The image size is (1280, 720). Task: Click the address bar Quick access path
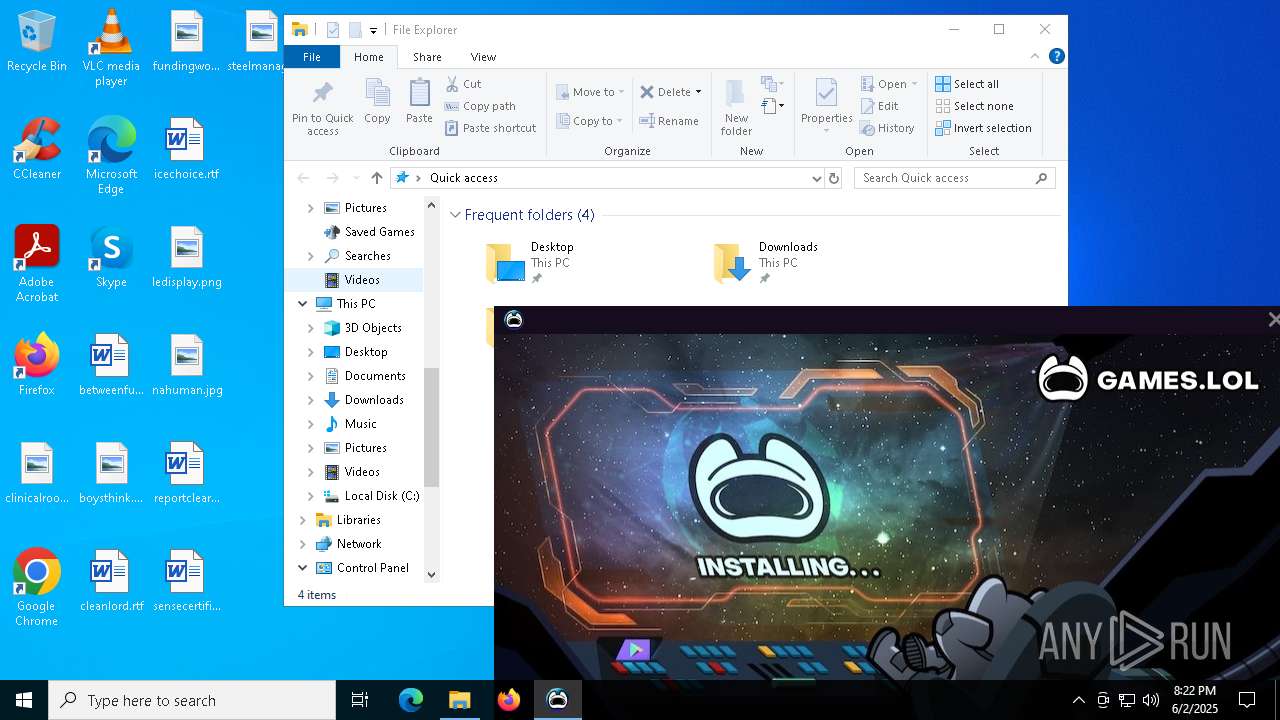coord(463,178)
